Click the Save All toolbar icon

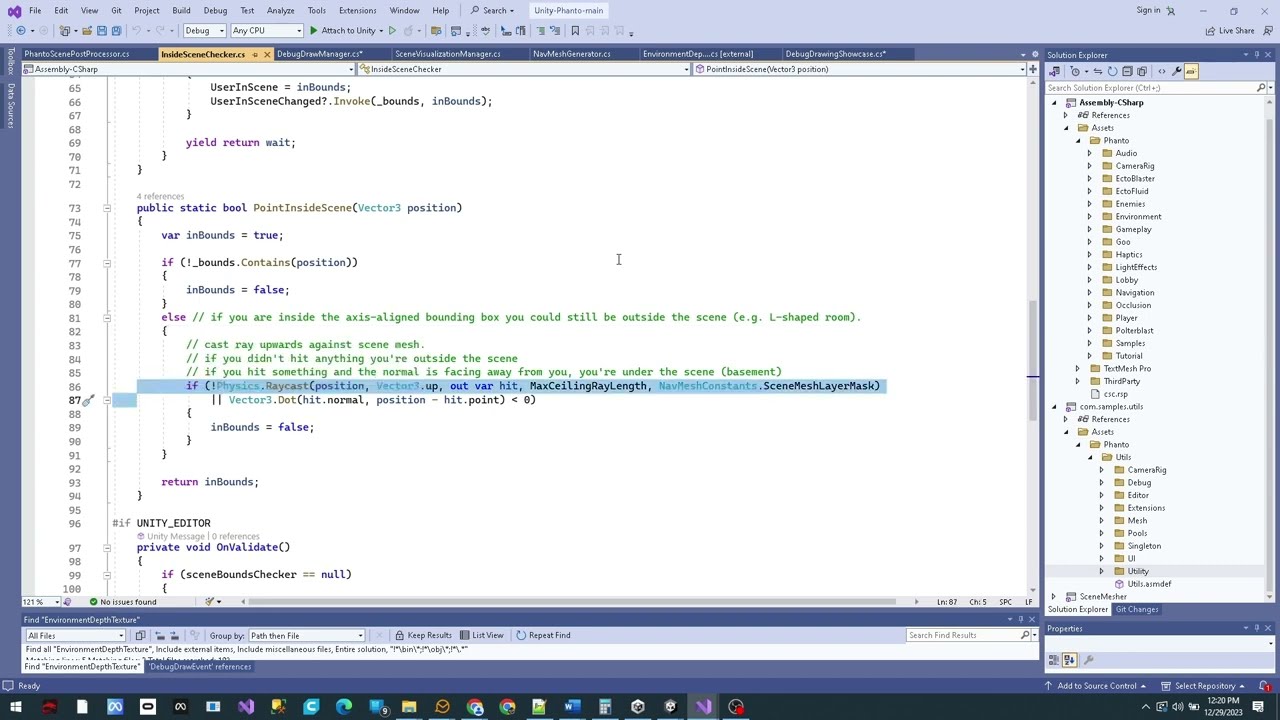(116, 30)
